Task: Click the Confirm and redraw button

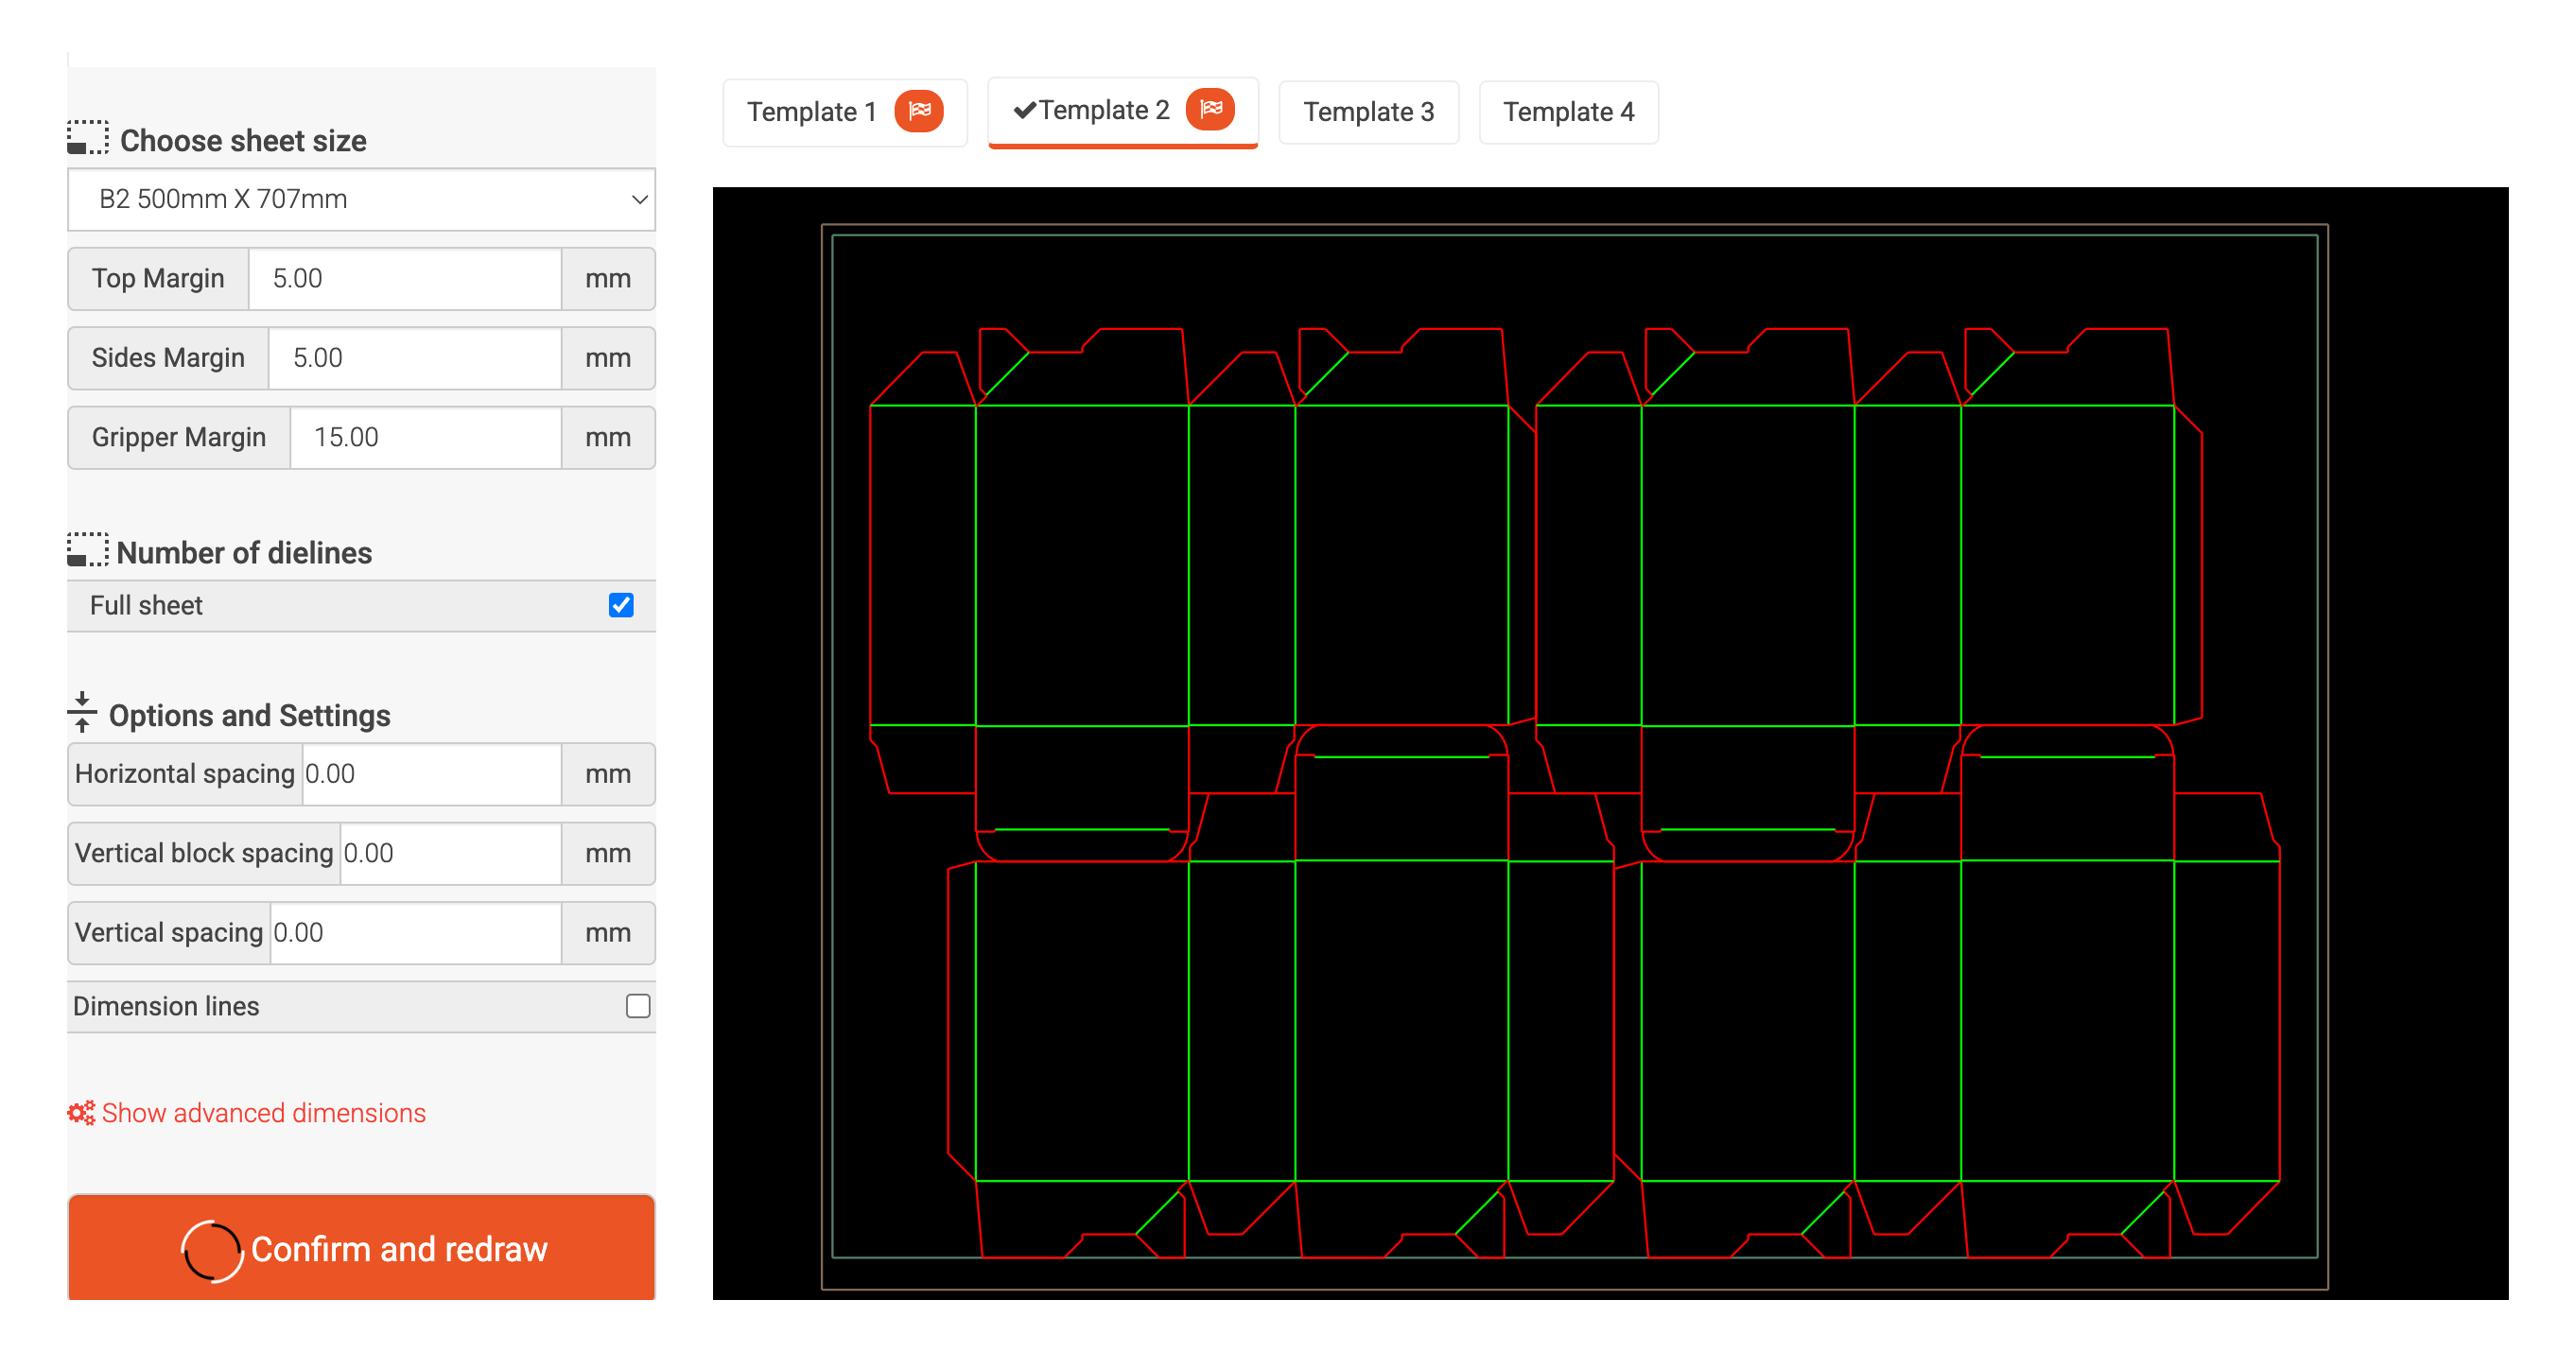Action: coord(361,1248)
